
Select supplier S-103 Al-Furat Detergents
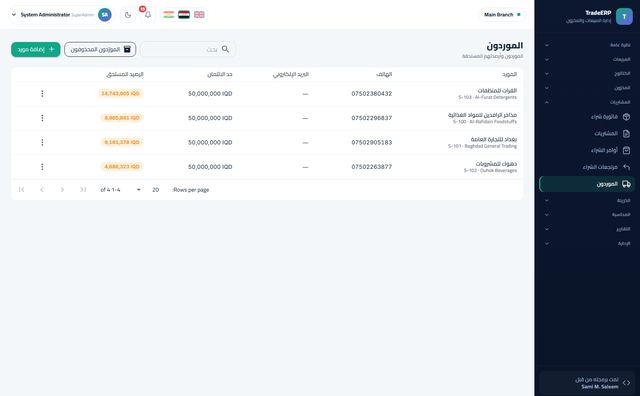pyautogui.click(x=487, y=93)
